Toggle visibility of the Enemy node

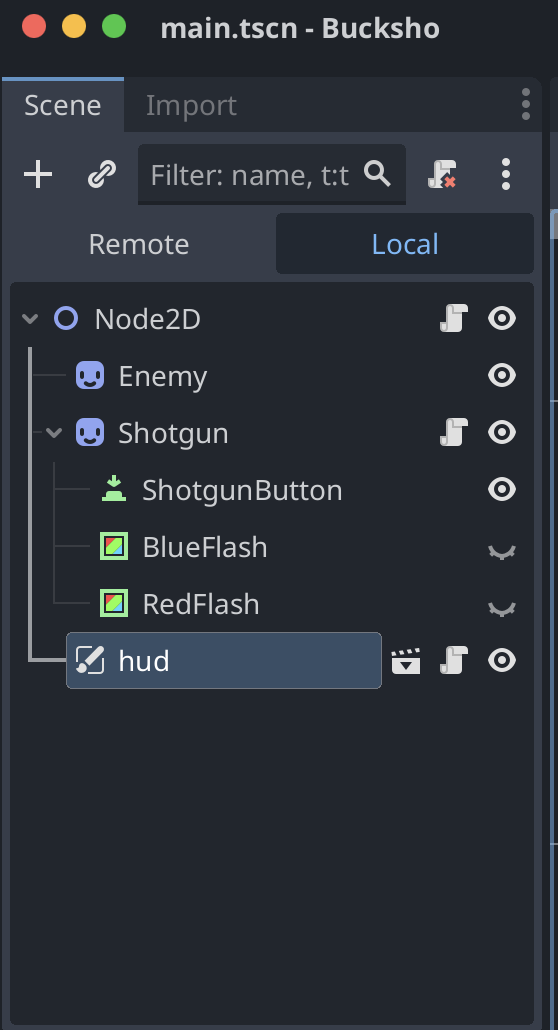point(502,376)
